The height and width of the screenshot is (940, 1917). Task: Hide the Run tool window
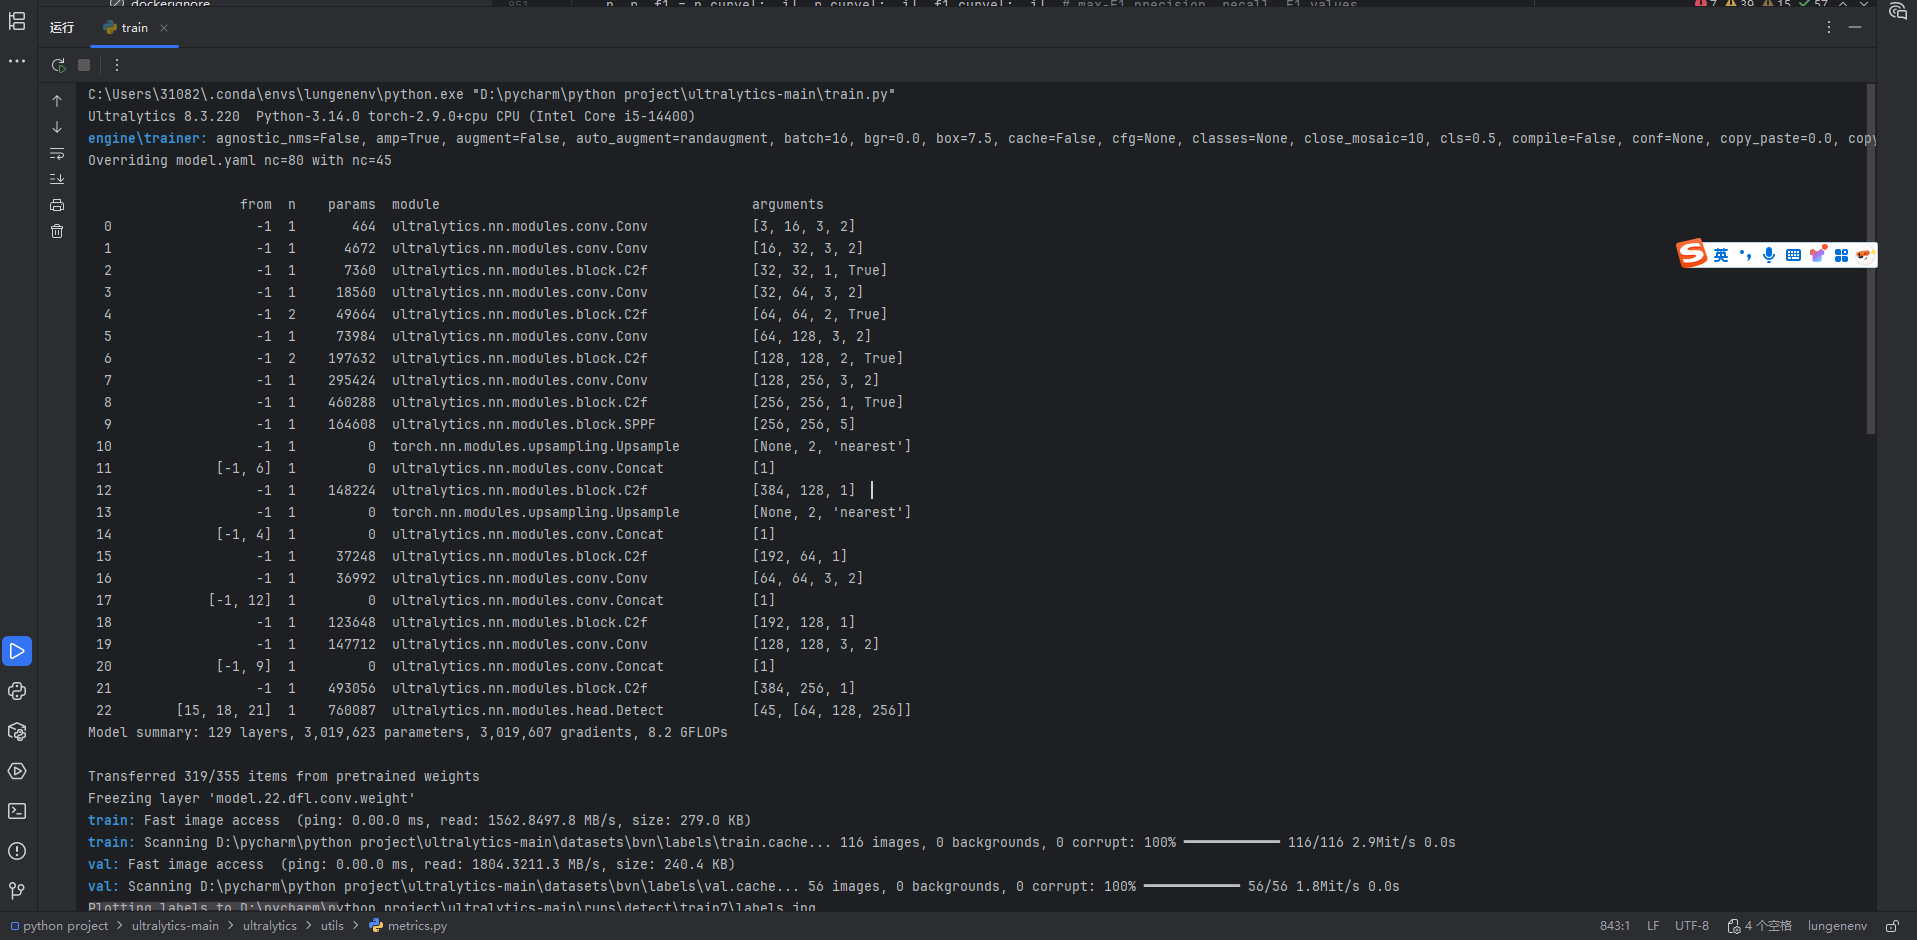(x=1855, y=28)
